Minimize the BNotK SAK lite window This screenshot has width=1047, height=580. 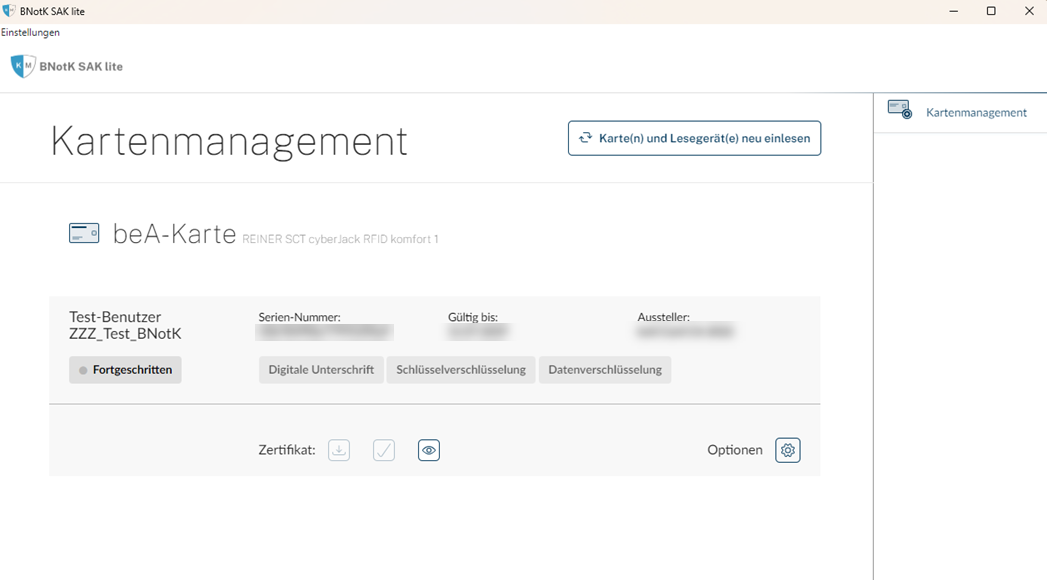[953, 11]
